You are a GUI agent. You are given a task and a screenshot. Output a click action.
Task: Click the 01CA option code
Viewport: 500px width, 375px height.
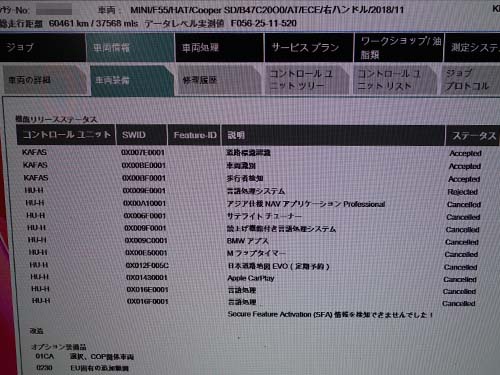pos(45,356)
